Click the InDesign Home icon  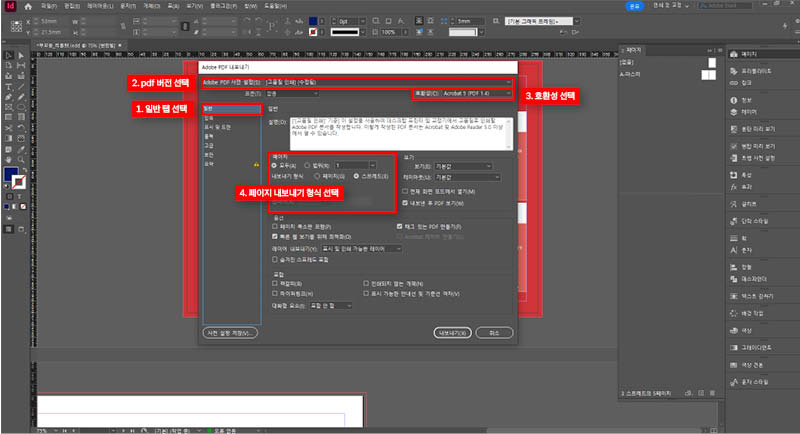[x=28, y=6]
